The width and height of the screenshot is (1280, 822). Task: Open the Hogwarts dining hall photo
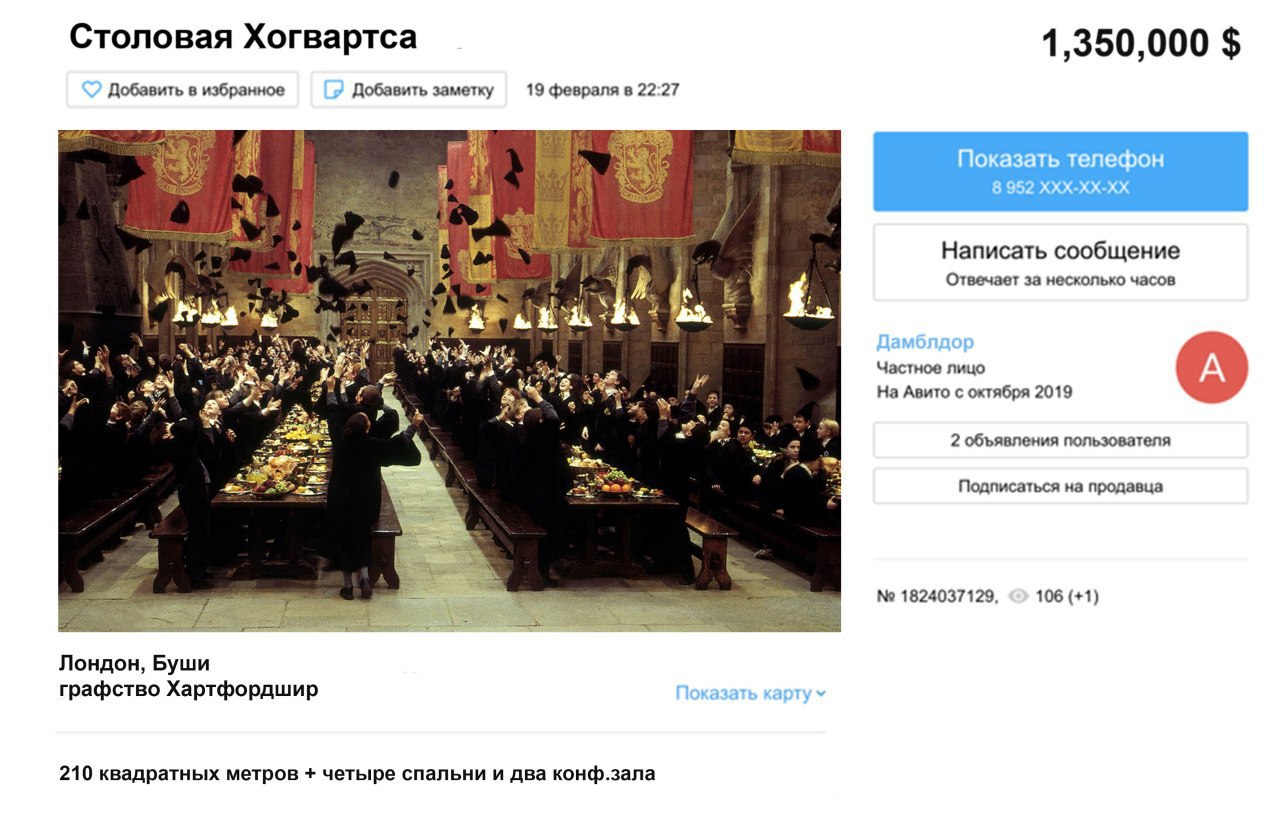point(449,381)
